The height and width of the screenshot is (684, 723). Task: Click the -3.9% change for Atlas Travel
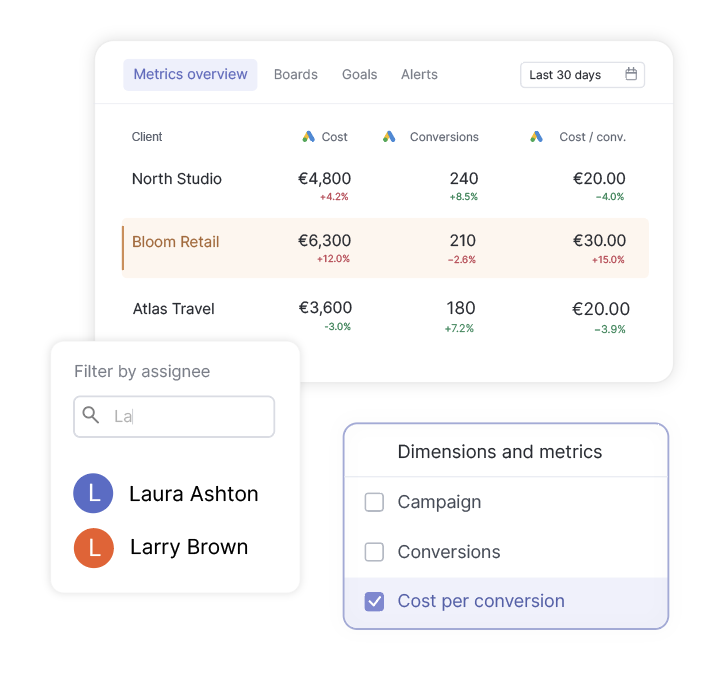tap(610, 329)
